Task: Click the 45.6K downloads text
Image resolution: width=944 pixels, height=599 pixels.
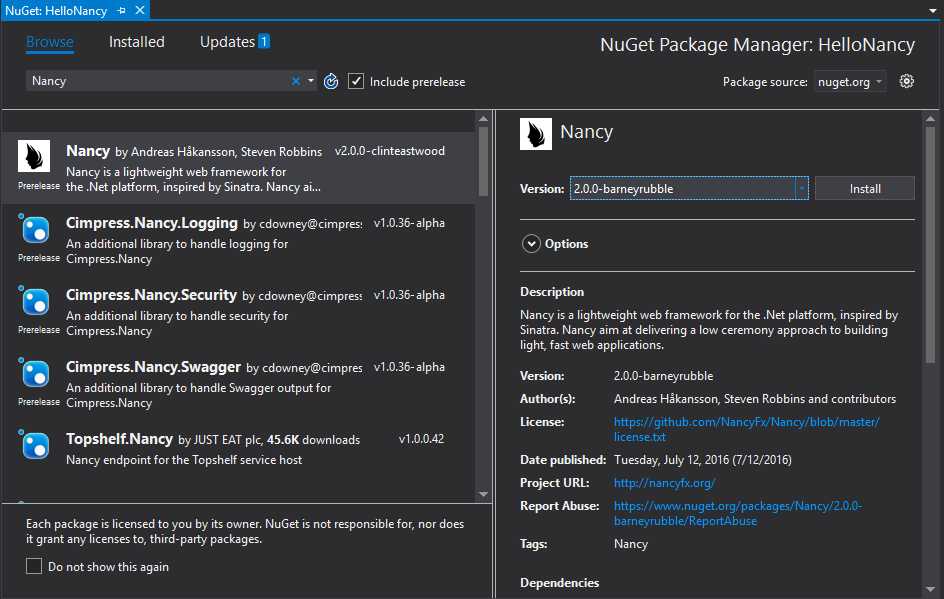Action: tap(313, 439)
